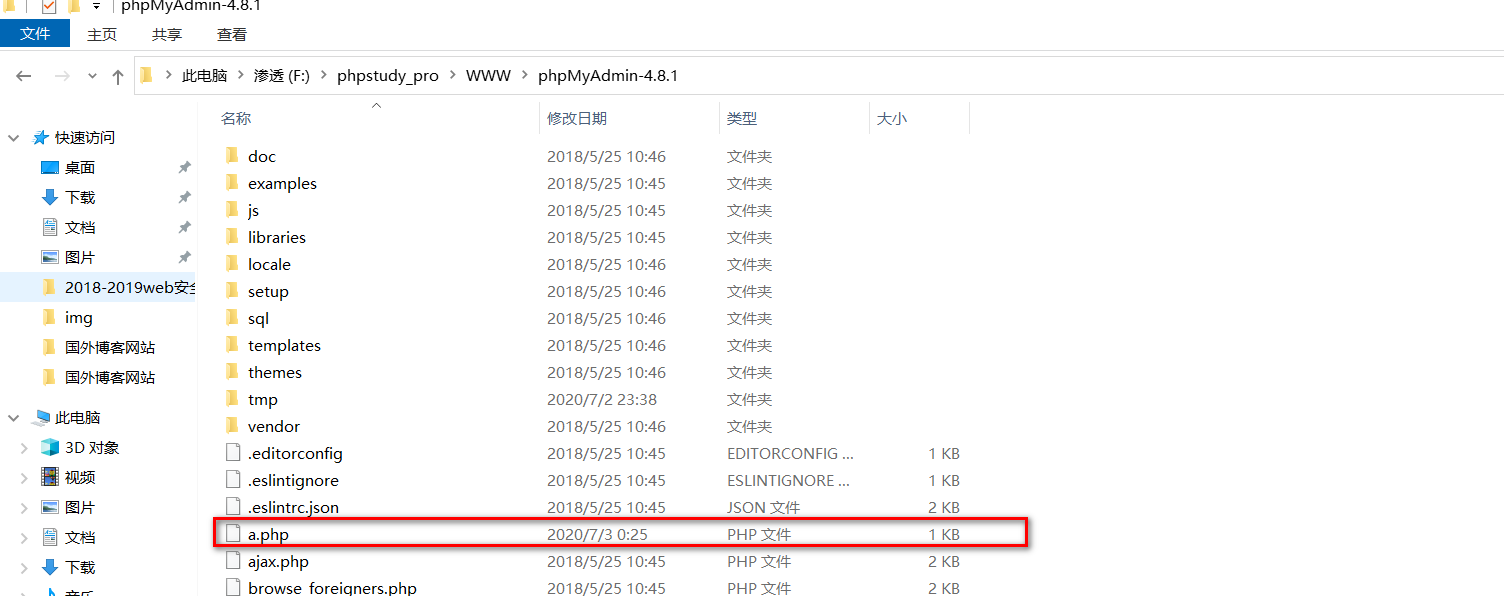Sort by 名称 column header

[236, 118]
